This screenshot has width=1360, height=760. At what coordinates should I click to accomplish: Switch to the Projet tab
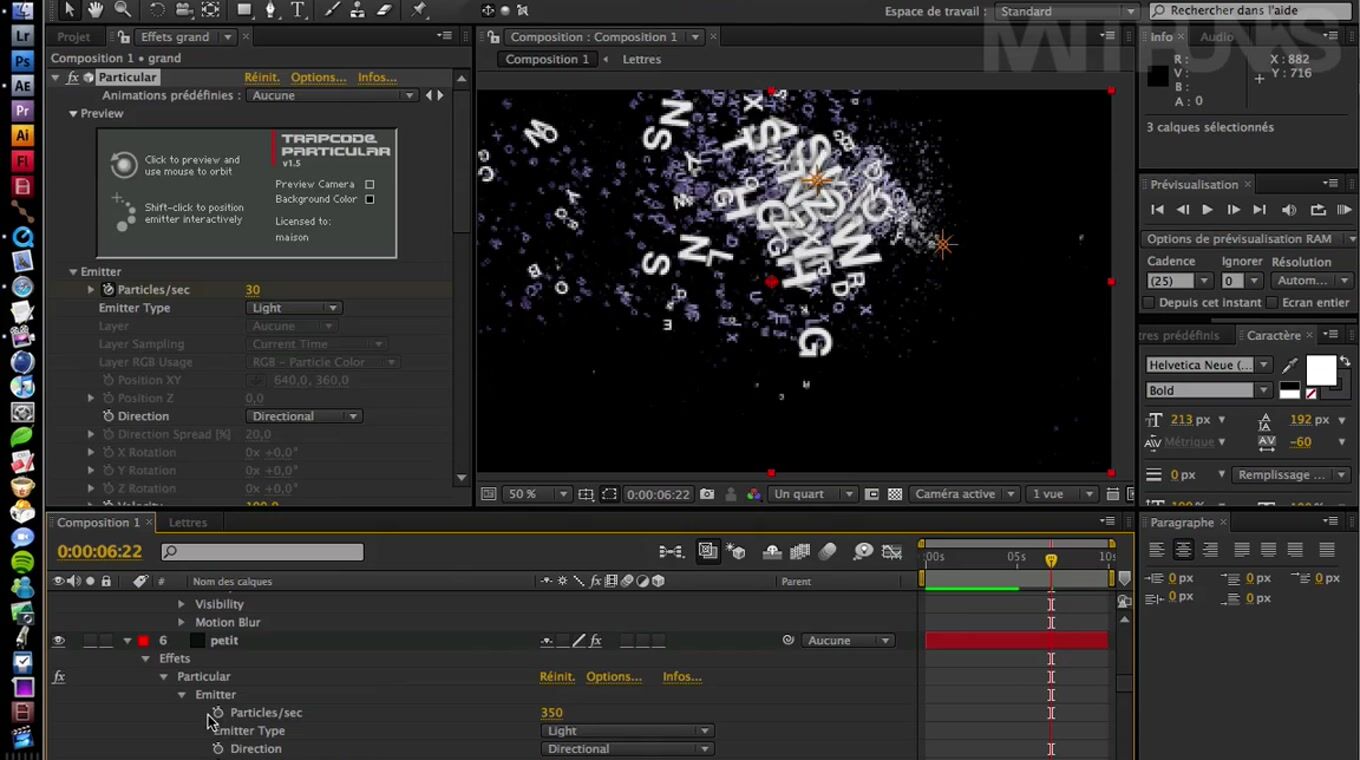click(74, 37)
